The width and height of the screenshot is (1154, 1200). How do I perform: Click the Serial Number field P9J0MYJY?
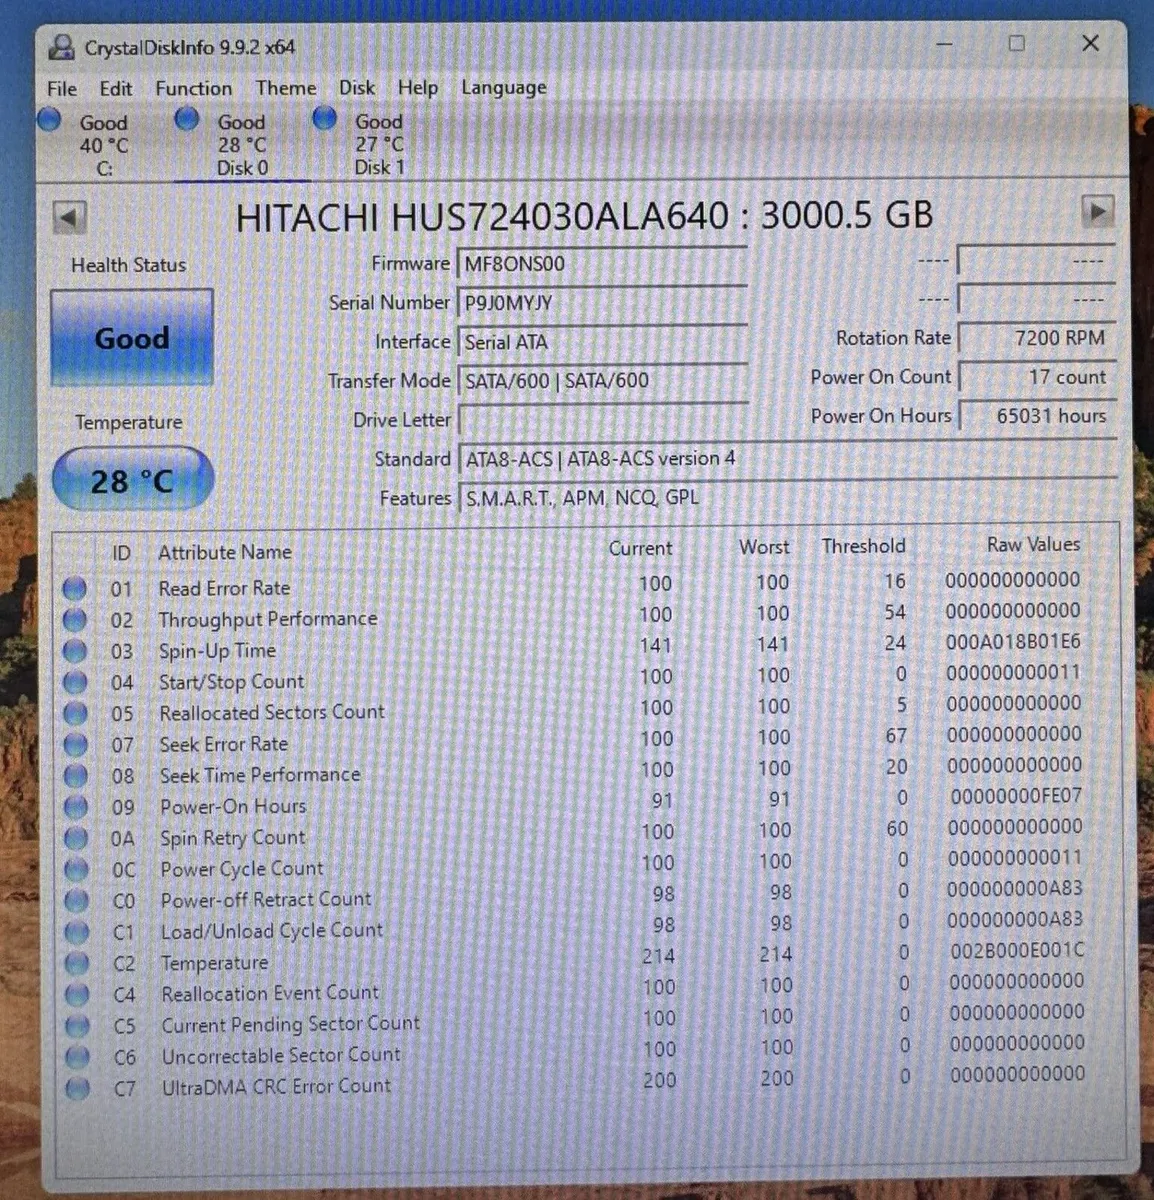pyautogui.click(x=602, y=303)
